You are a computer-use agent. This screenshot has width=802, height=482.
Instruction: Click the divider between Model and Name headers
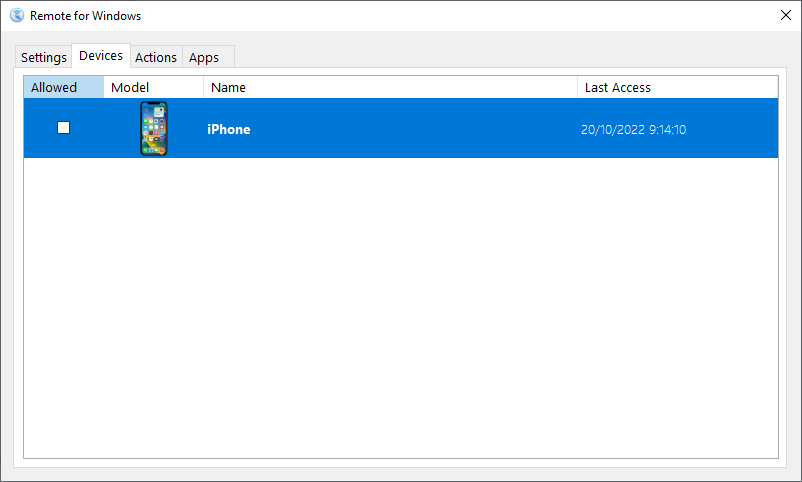pyautogui.click(x=203, y=87)
